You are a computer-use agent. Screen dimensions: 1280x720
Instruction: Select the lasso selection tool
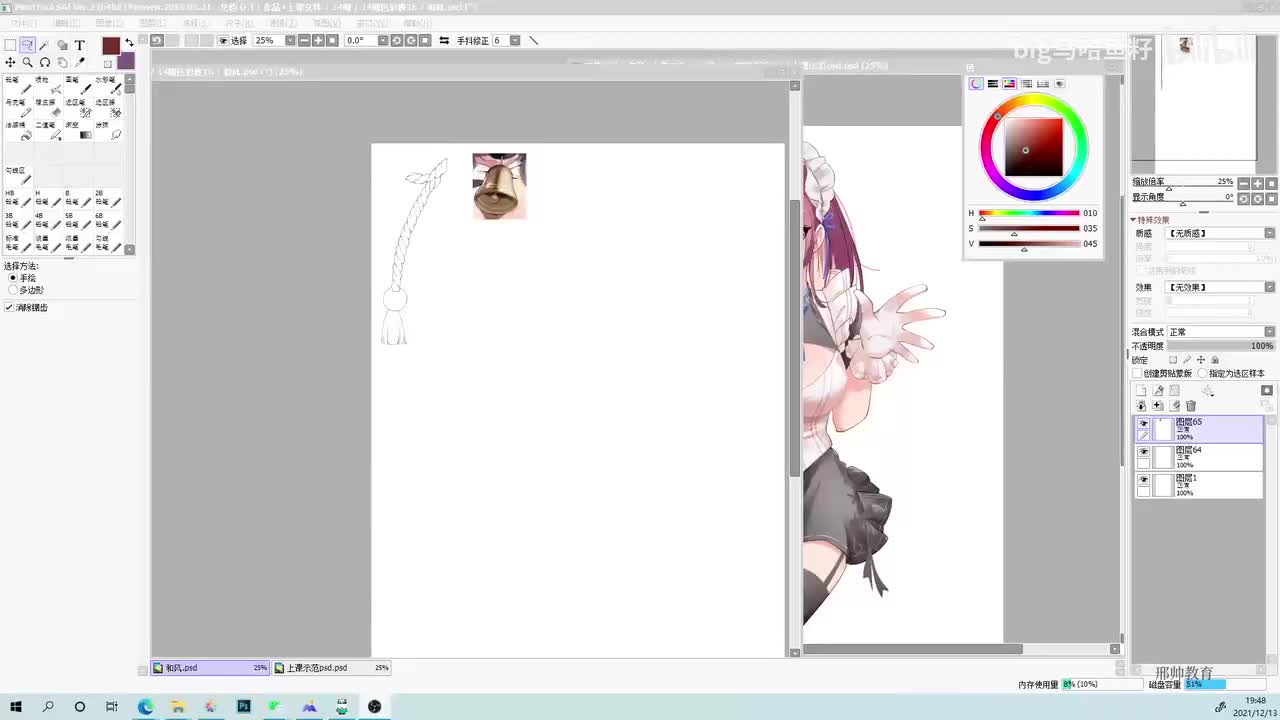pyautogui.click(x=28, y=45)
